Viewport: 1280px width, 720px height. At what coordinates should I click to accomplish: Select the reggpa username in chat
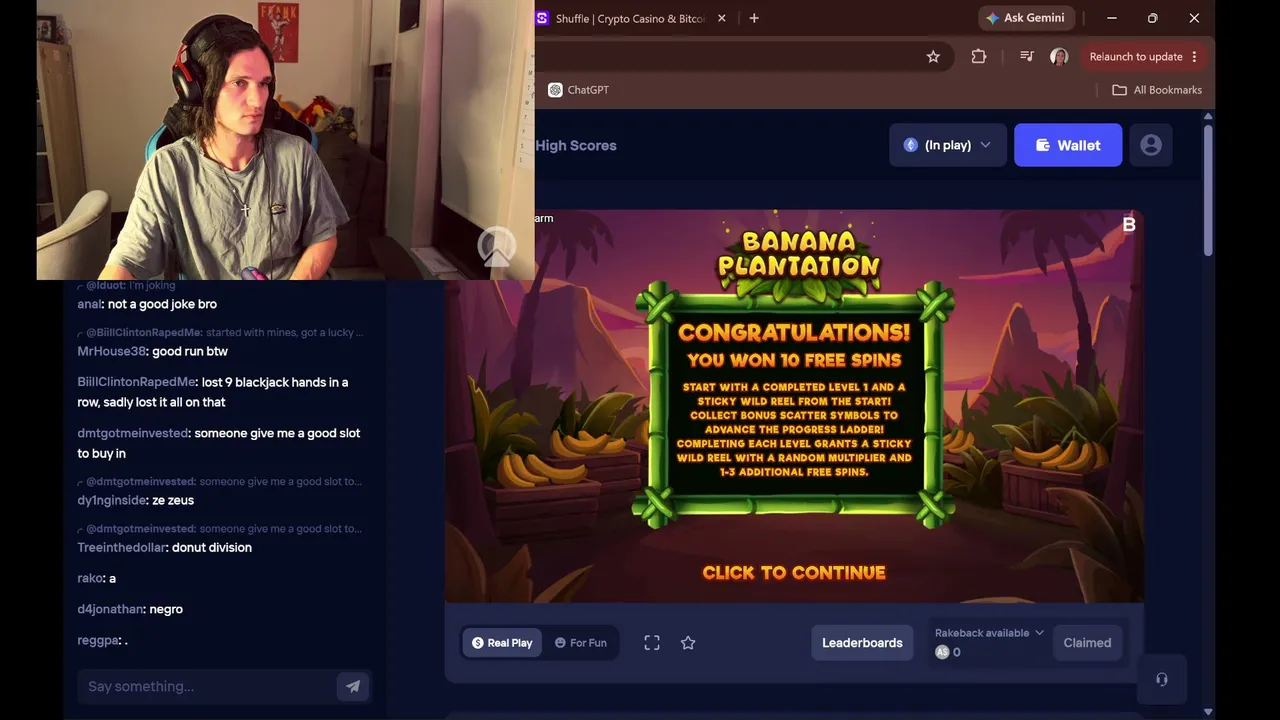(98, 640)
